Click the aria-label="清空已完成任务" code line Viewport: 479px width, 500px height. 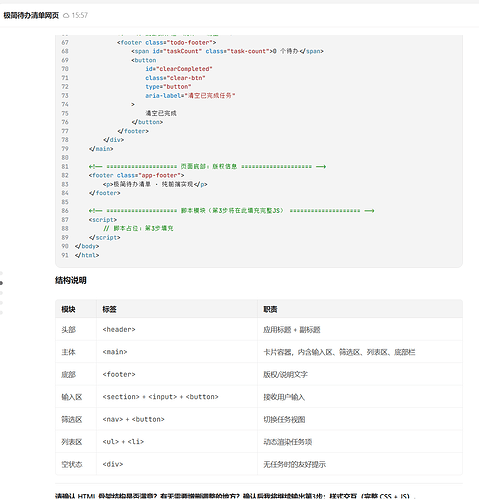pyautogui.click(x=190, y=95)
